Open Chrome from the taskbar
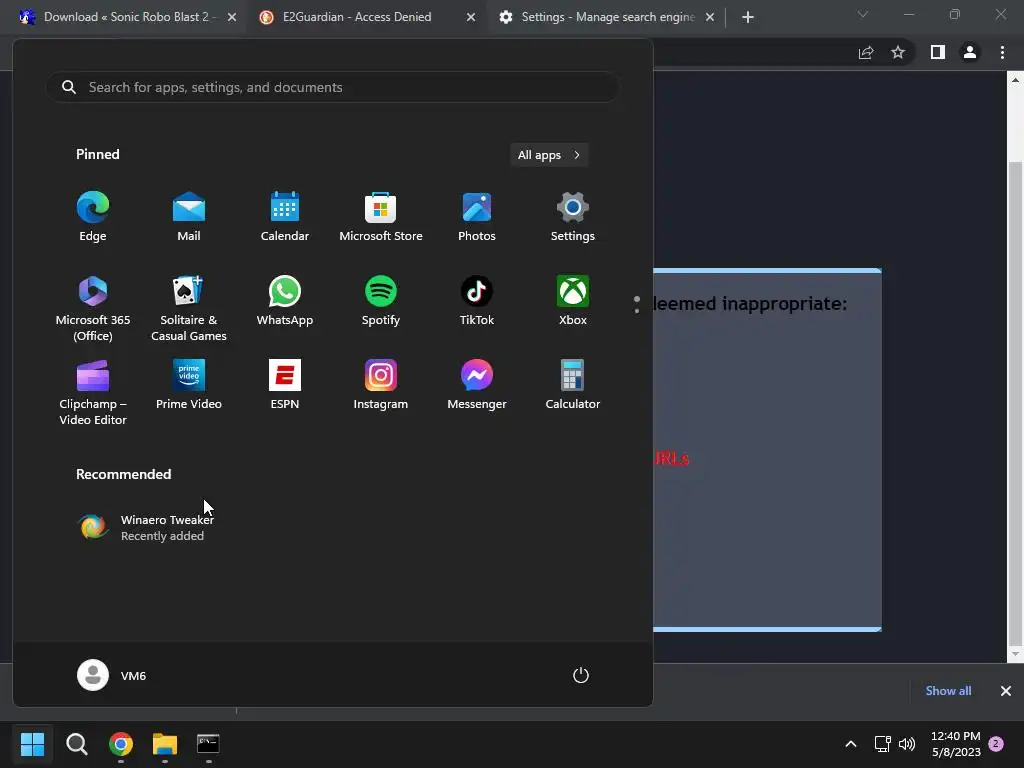The height and width of the screenshot is (768, 1024). tap(121, 744)
